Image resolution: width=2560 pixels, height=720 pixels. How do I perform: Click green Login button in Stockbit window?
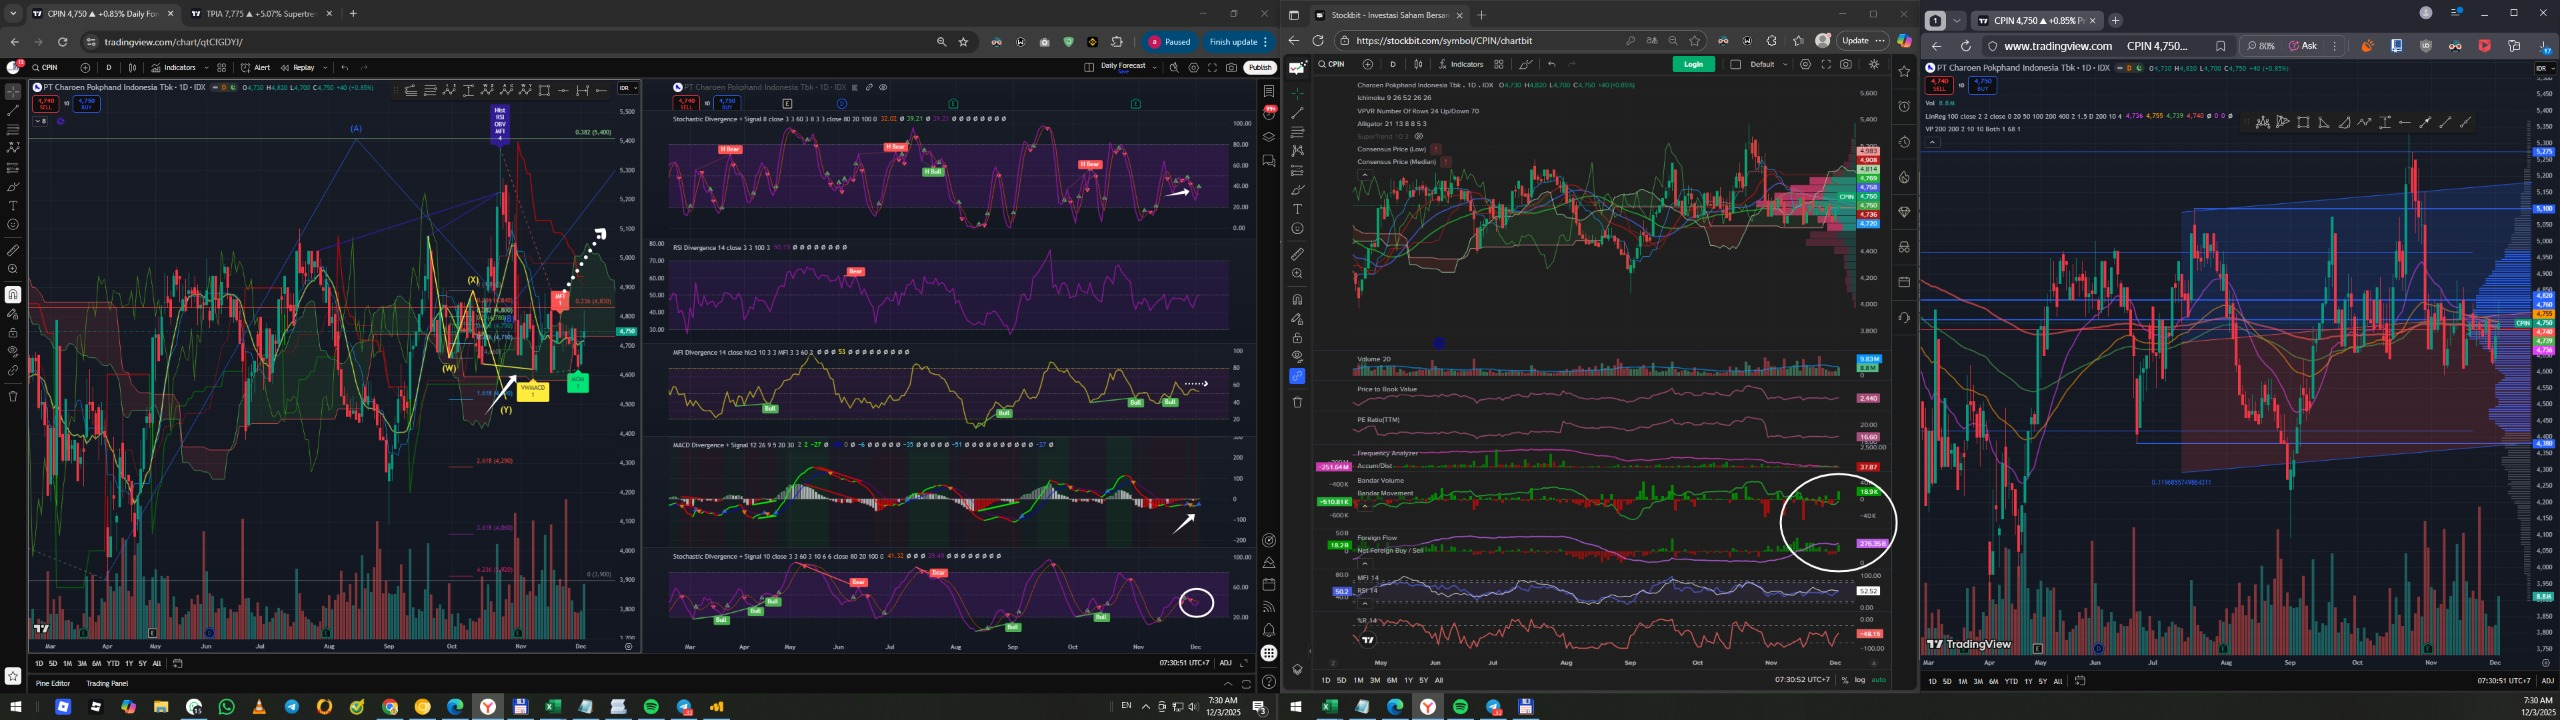tap(1693, 64)
